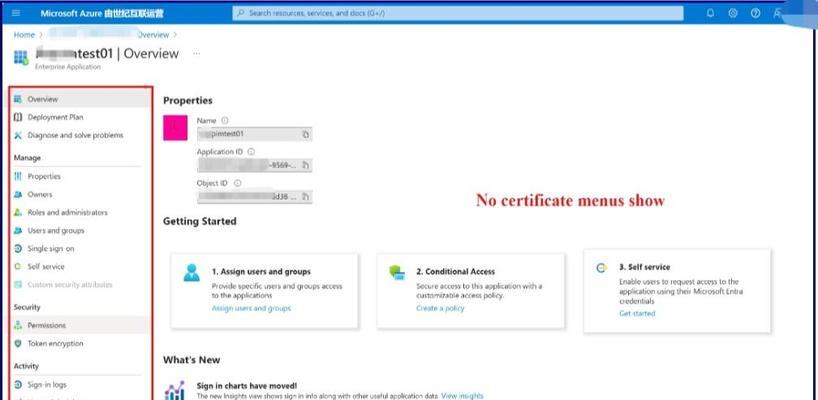This screenshot has height=400, width=818.
Task: Click the Owners people icon
Action: click(x=18, y=195)
